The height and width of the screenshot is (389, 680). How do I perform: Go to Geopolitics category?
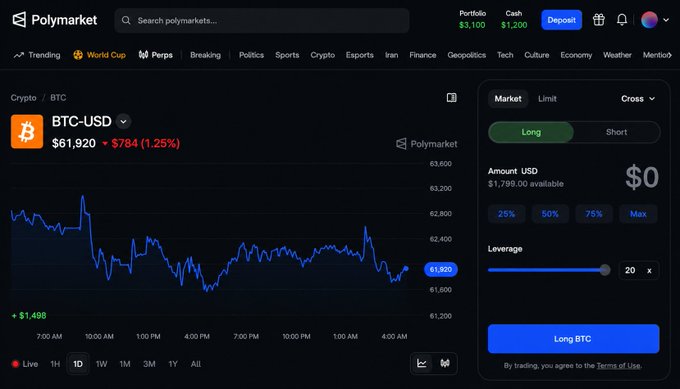coord(467,55)
